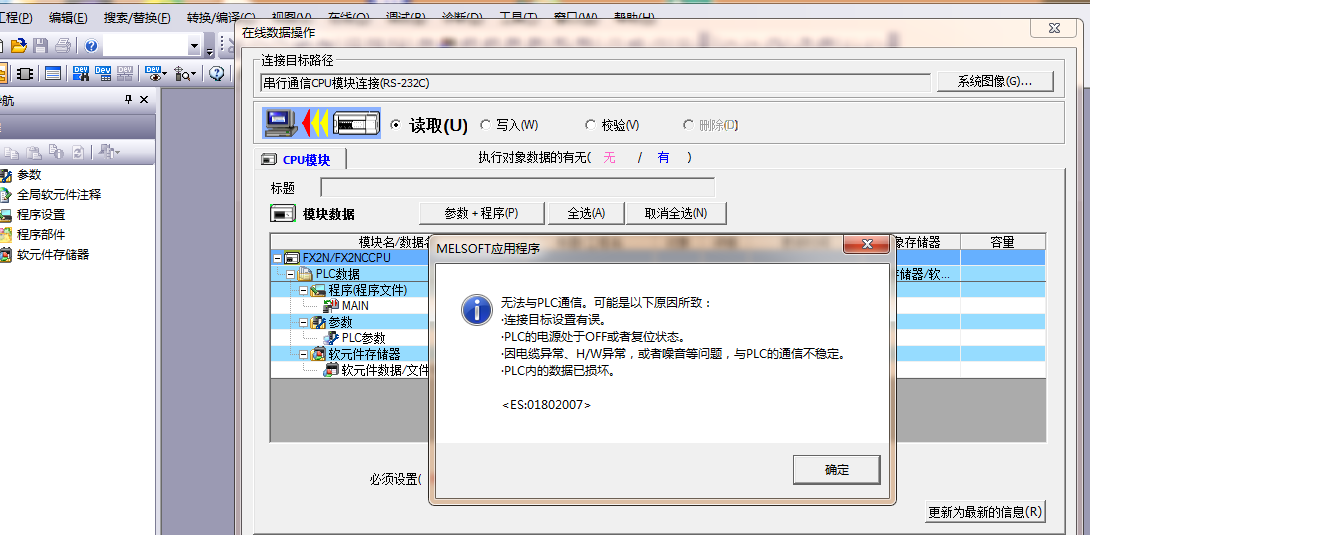Close the navigation panel
Image resolution: width=1332 pixels, height=559 pixels.
(144, 100)
